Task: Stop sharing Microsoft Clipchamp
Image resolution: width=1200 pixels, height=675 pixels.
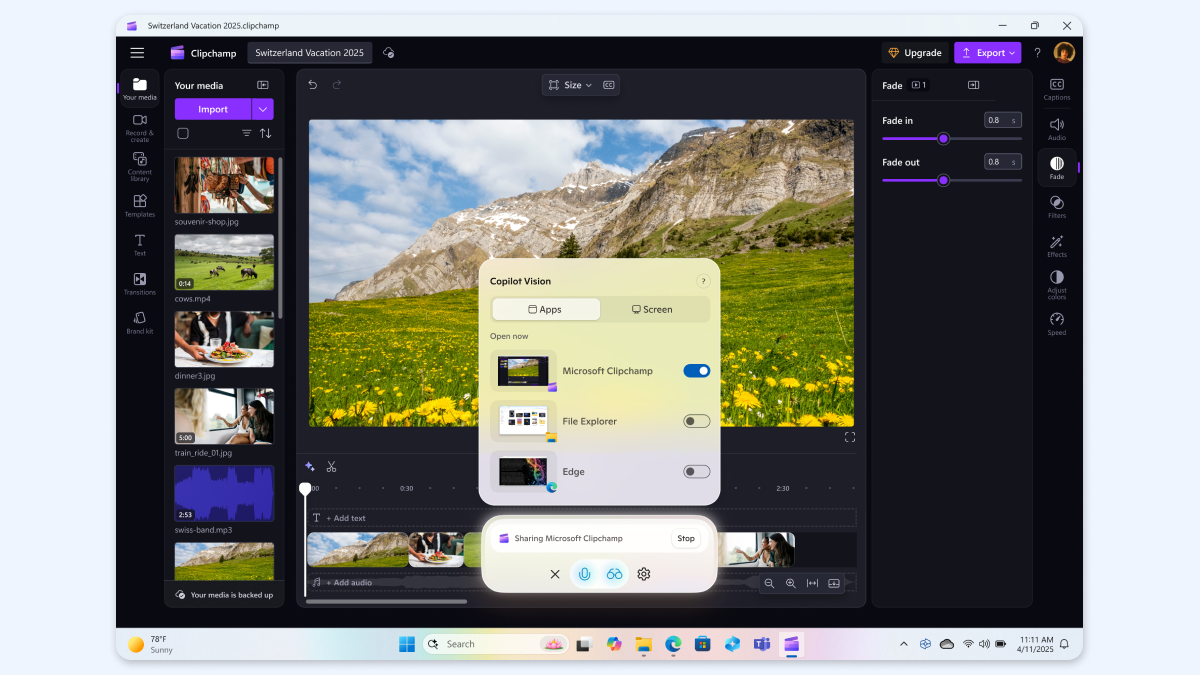Action: (x=686, y=538)
